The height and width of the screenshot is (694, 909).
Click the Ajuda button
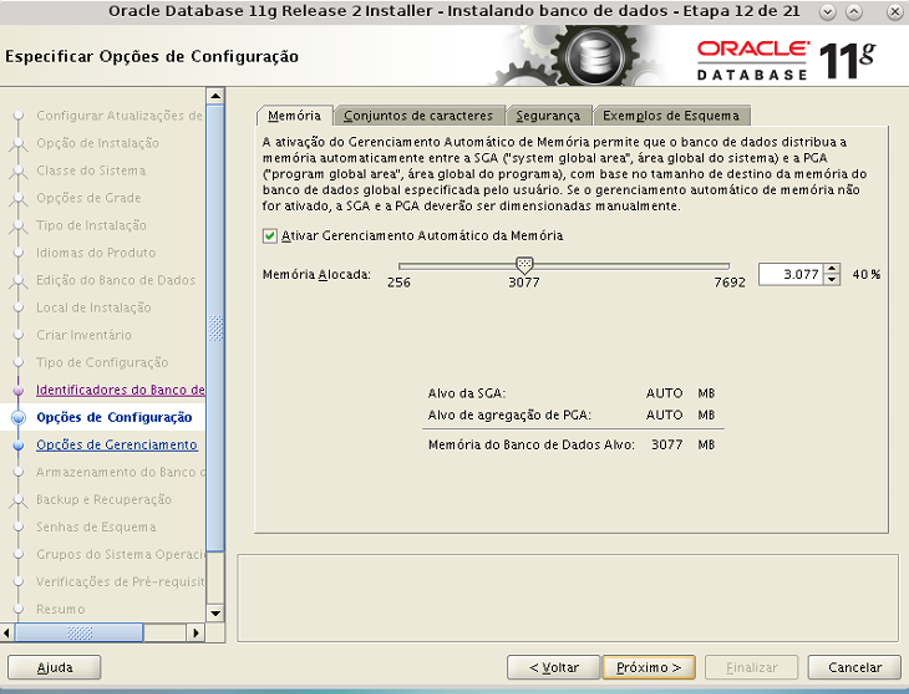(x=54, y=667)
